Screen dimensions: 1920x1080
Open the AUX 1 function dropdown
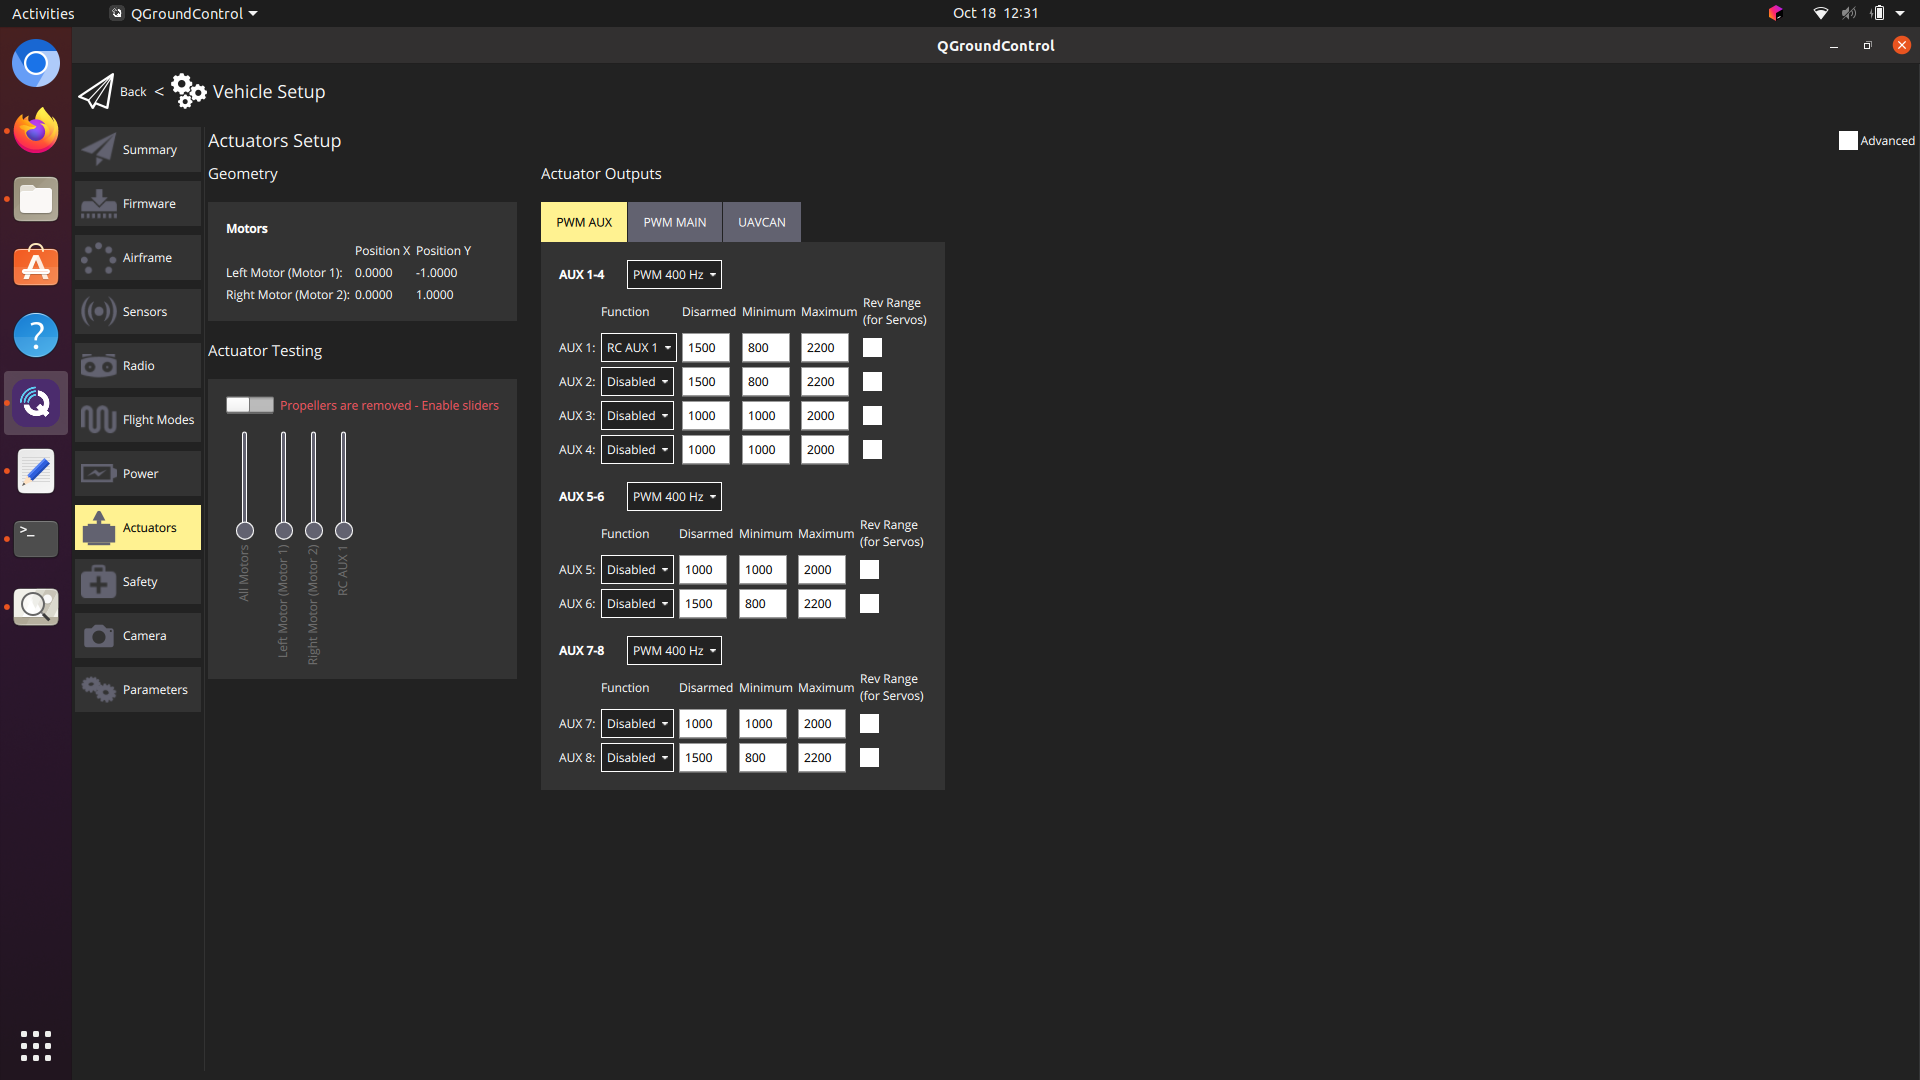tap(638, 348)
